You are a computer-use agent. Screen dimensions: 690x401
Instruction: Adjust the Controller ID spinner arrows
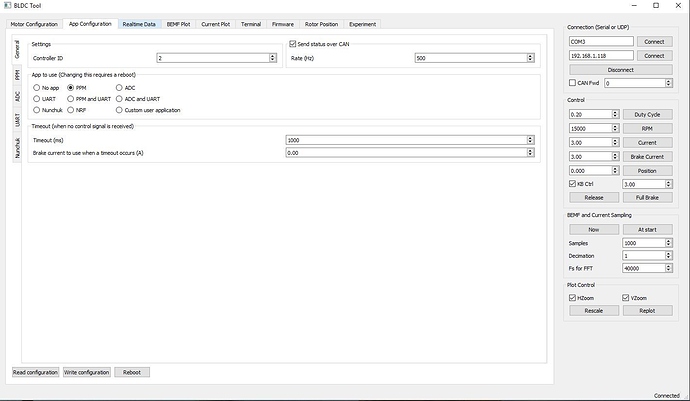click(272, 58)
